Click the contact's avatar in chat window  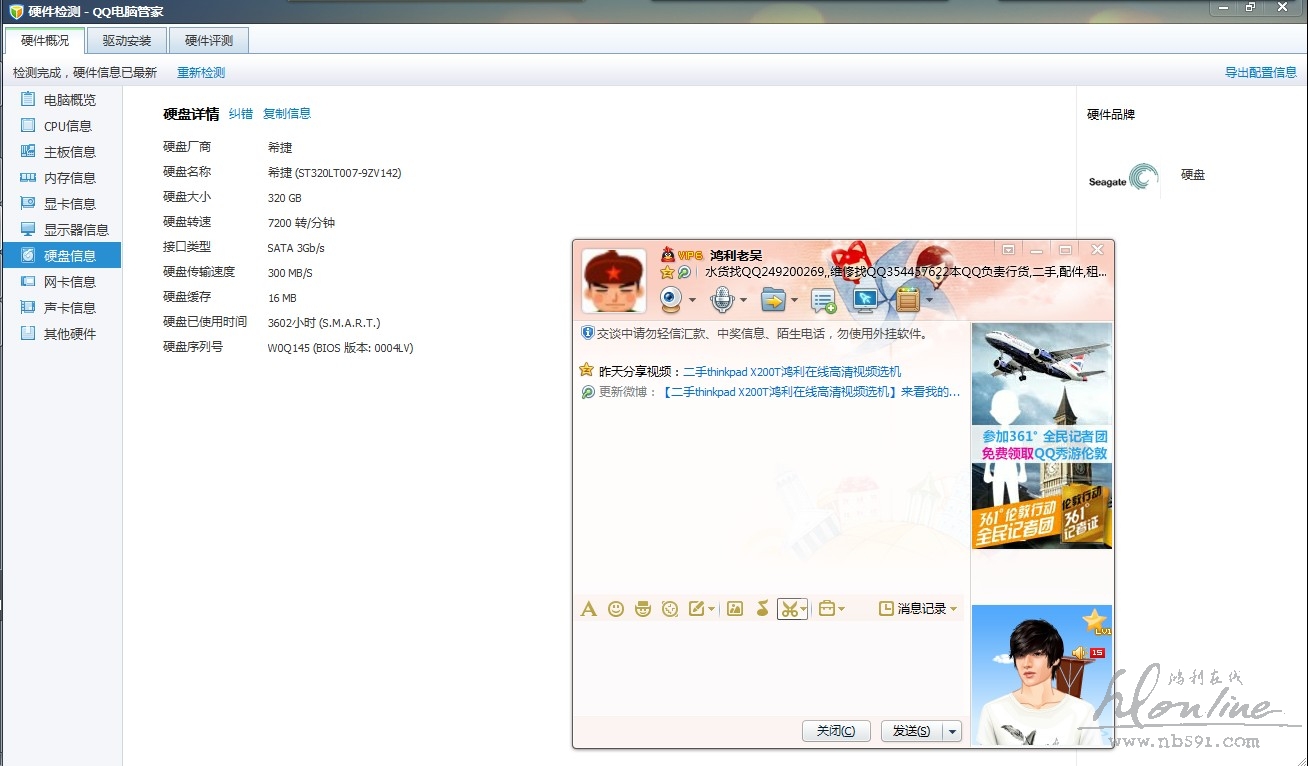tap(614, 281)
